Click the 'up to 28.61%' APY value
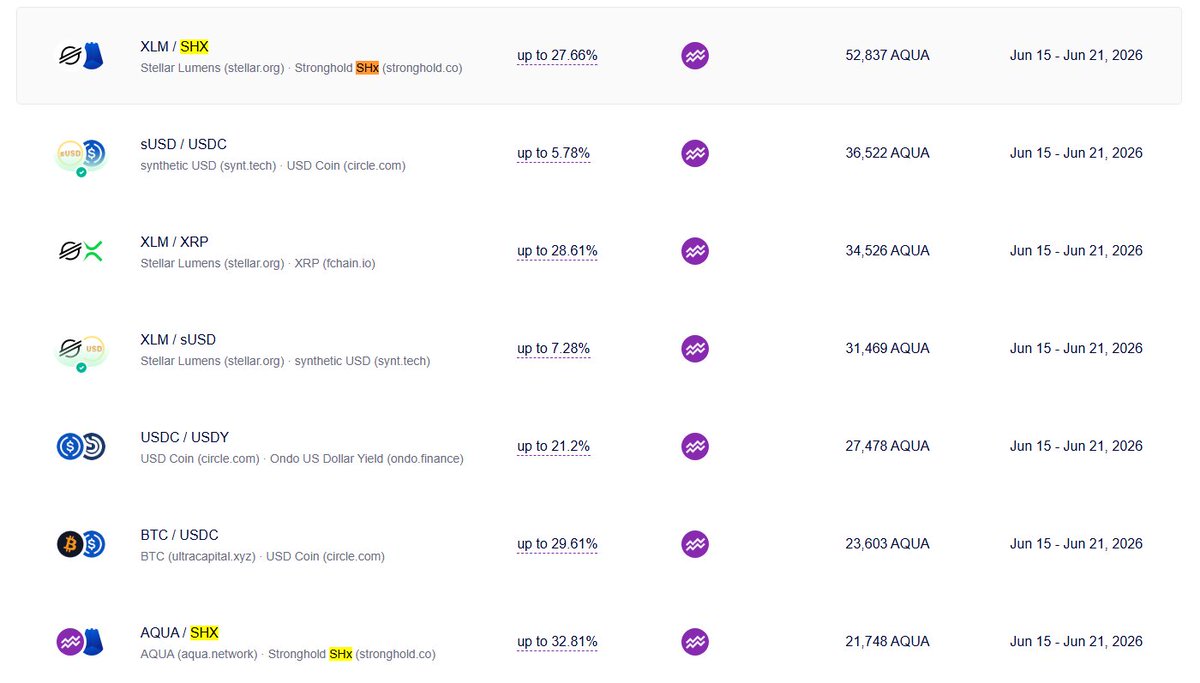The image size is (1200, 683). [557, 251]
